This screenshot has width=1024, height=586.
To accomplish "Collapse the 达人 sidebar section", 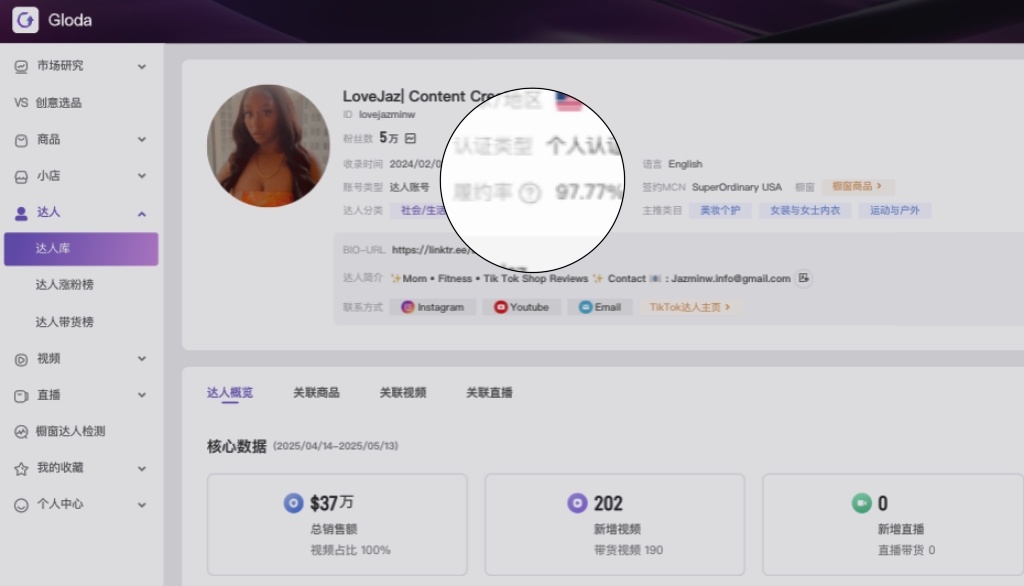I will click(x=142, y=212).
